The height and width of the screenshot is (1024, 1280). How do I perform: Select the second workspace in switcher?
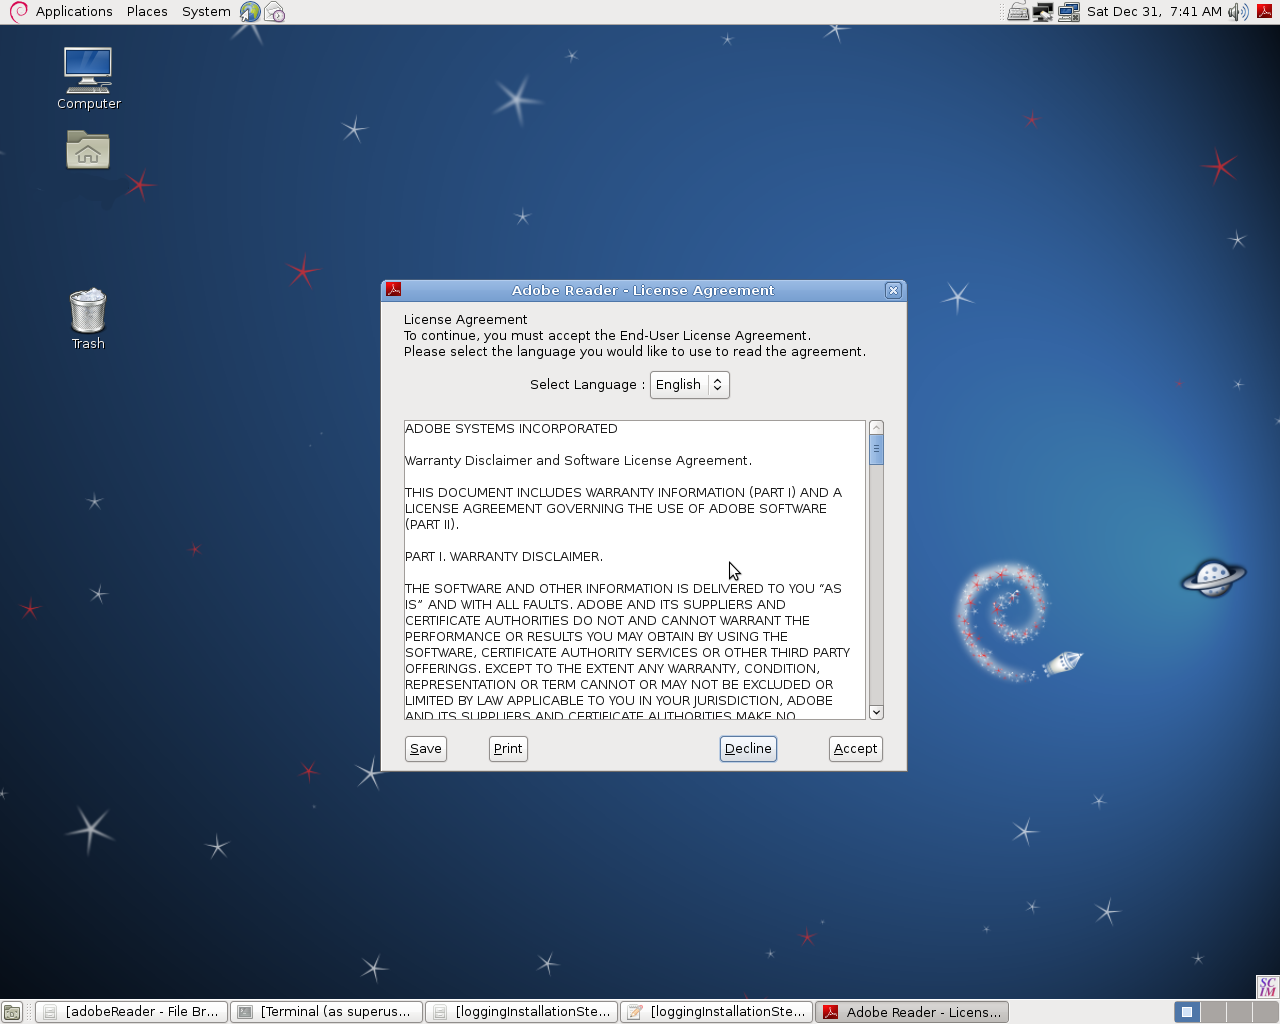[x=1213, y=1012]
